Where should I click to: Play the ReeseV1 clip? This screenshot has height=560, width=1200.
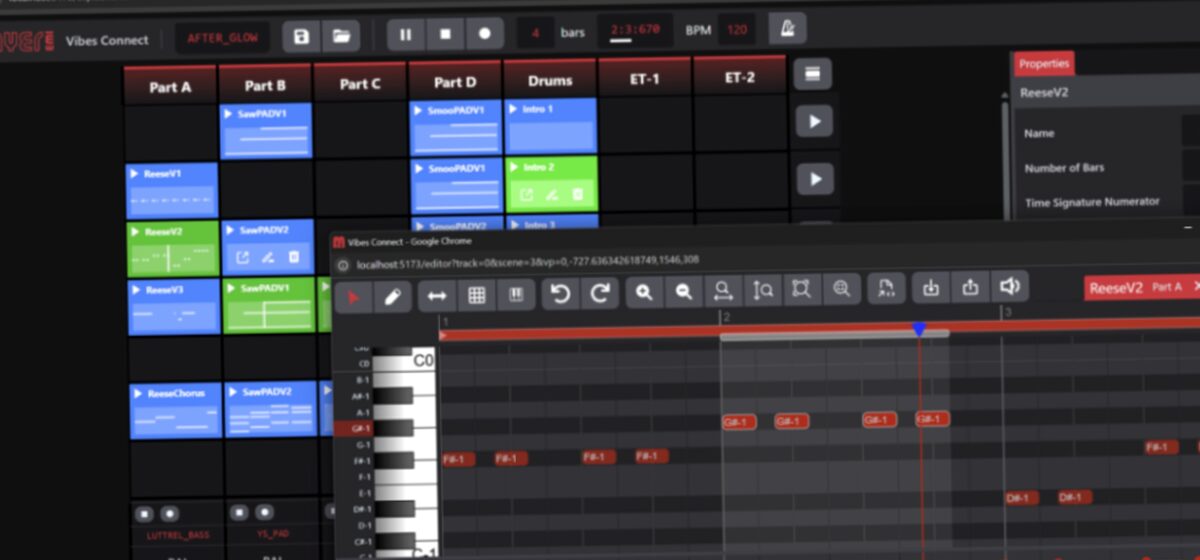click(x=135, y=174)
